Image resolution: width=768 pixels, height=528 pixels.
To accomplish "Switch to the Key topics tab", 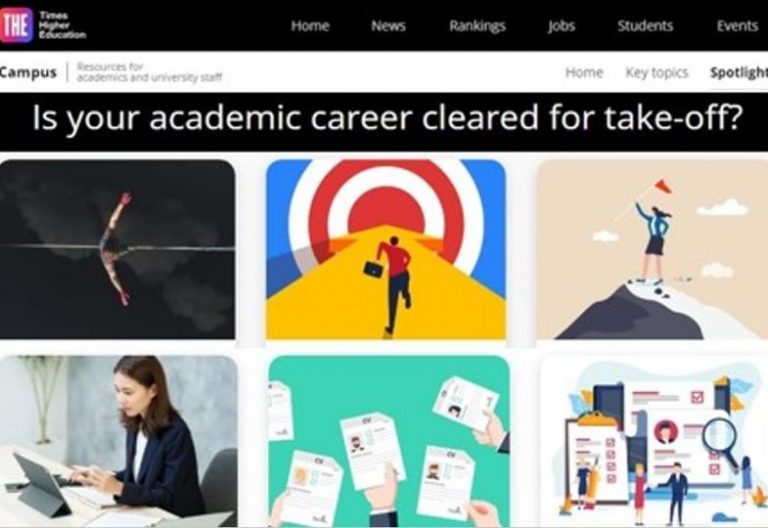I will pyautogui.click(x=657, y=72).
